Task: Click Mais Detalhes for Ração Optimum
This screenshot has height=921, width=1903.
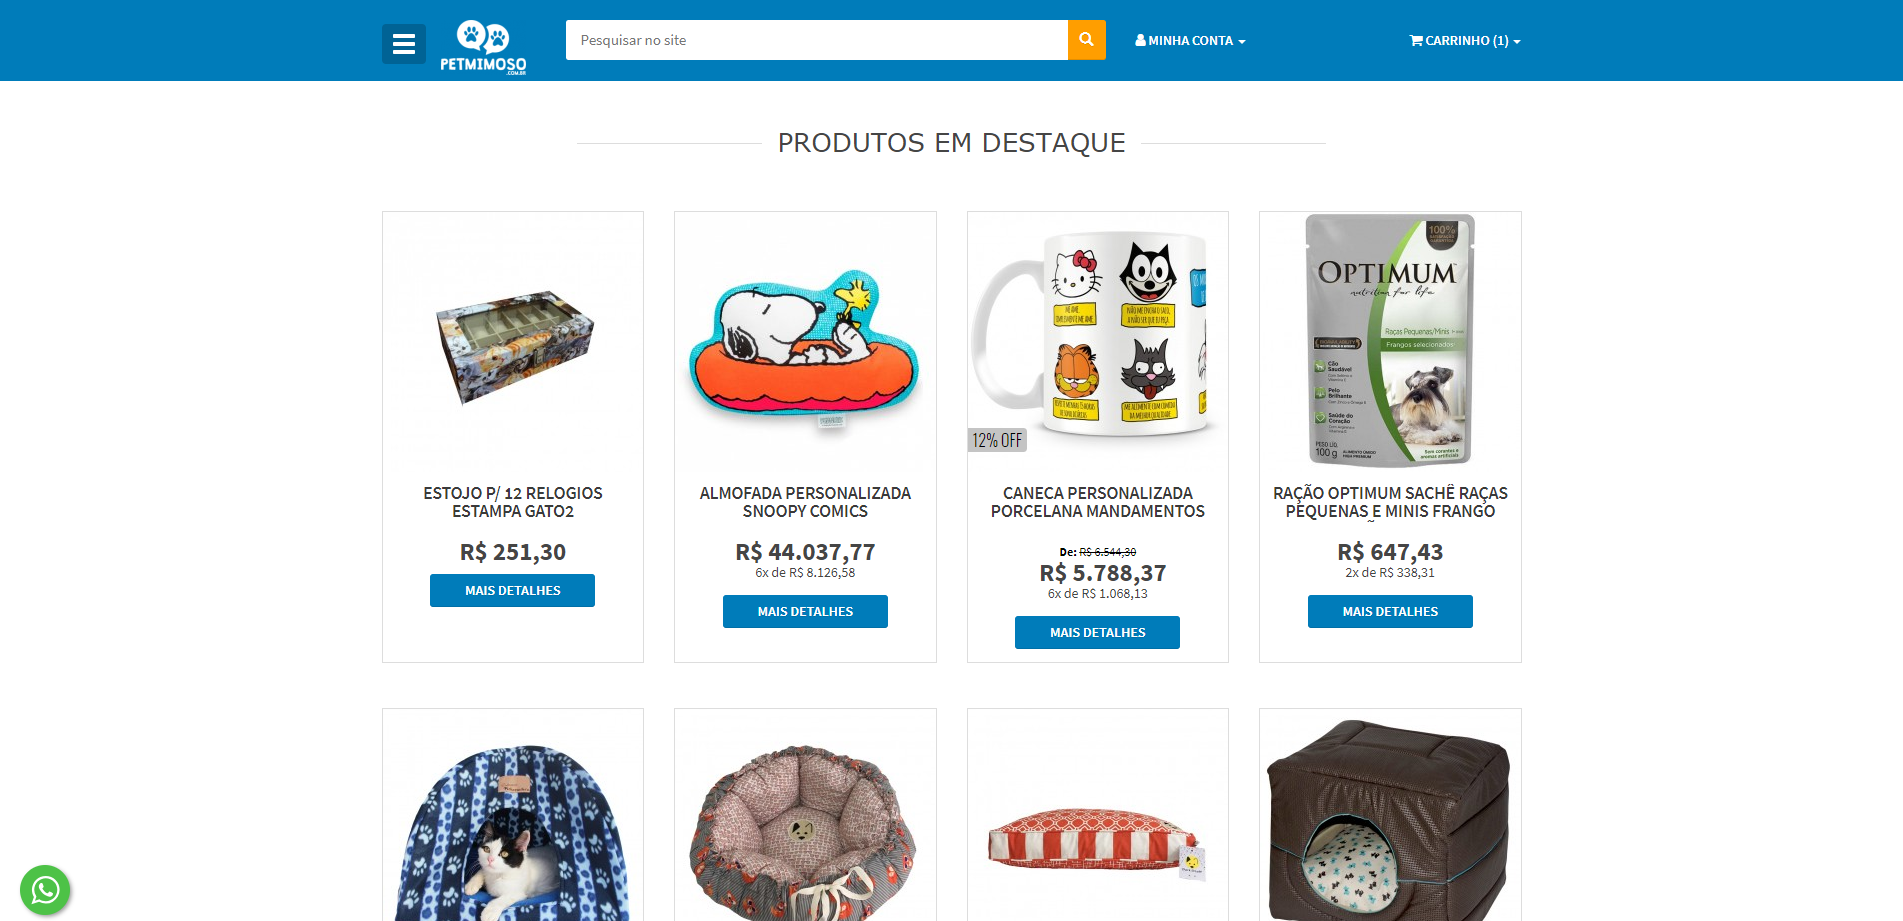Action: click(1390, 611)
